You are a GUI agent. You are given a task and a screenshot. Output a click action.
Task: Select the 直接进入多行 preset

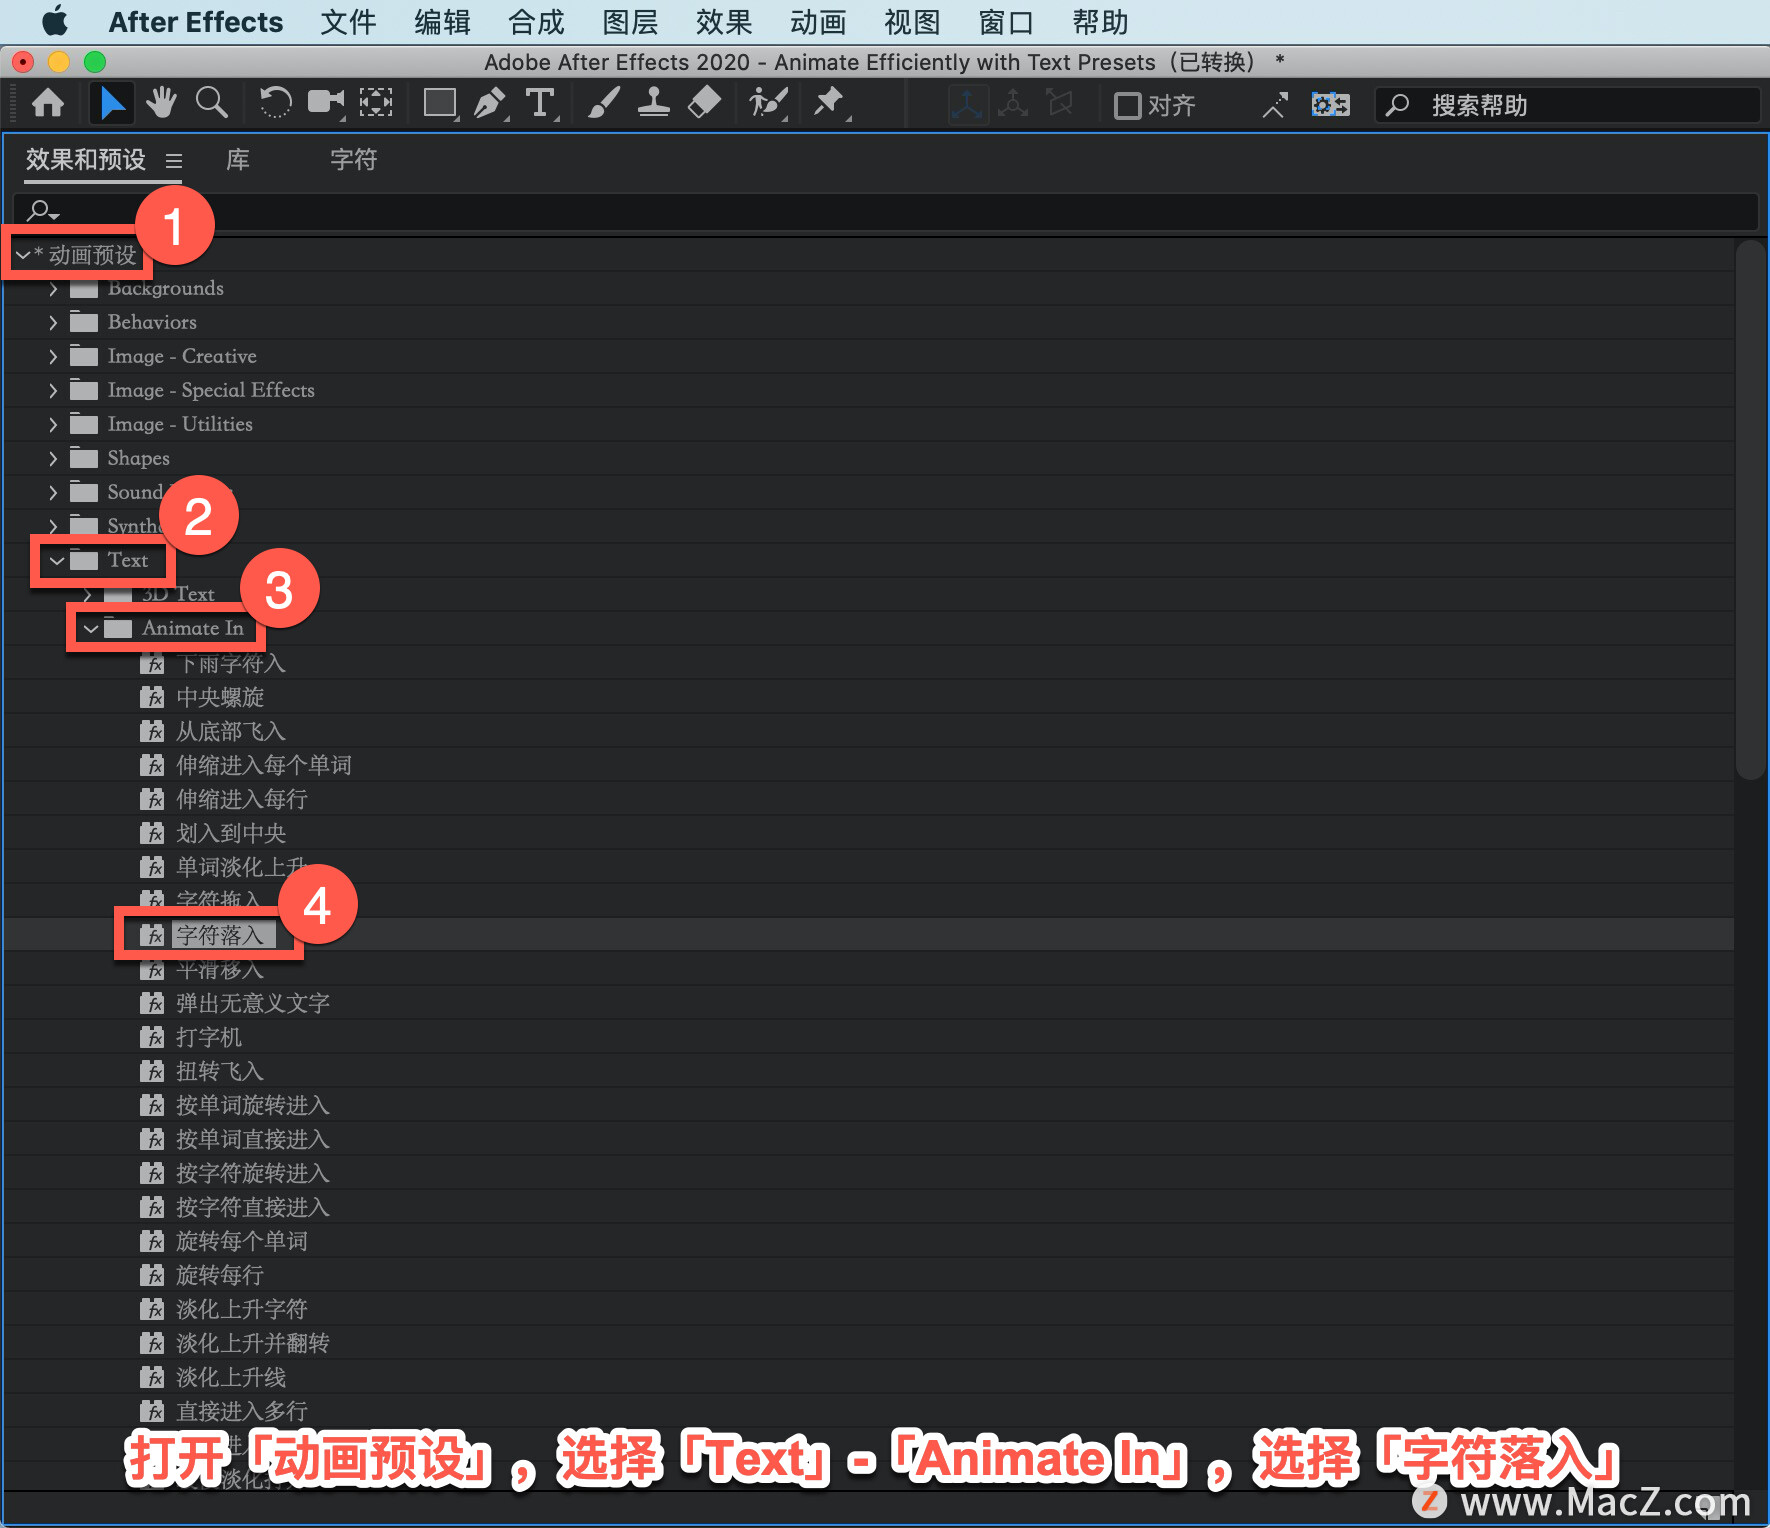pos(242,1411)
